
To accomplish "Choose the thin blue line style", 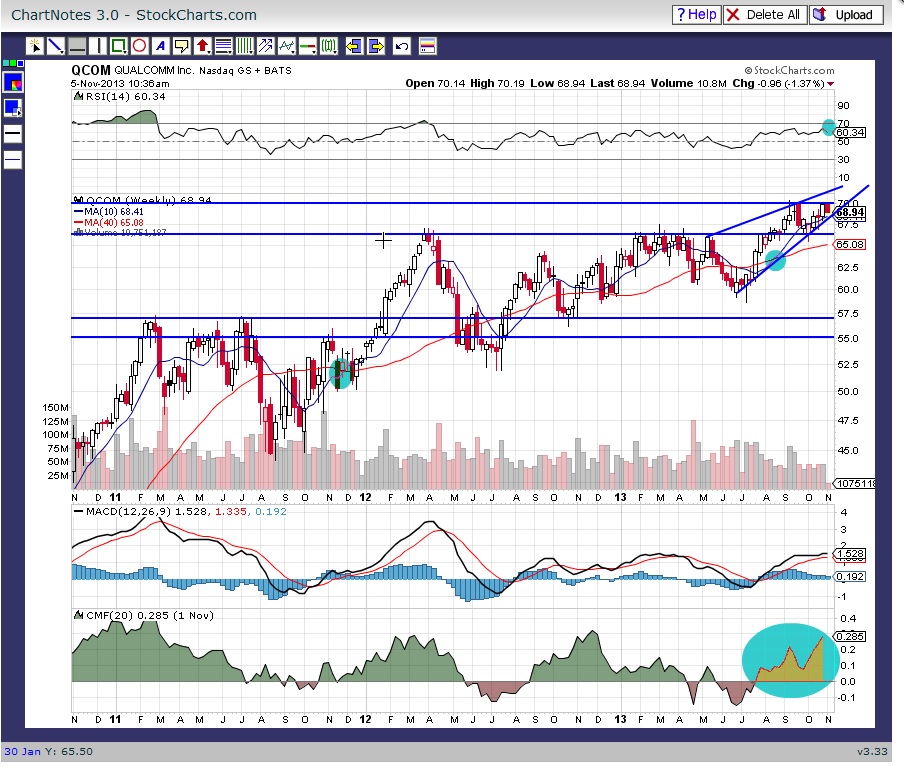I will coord(13,159).
